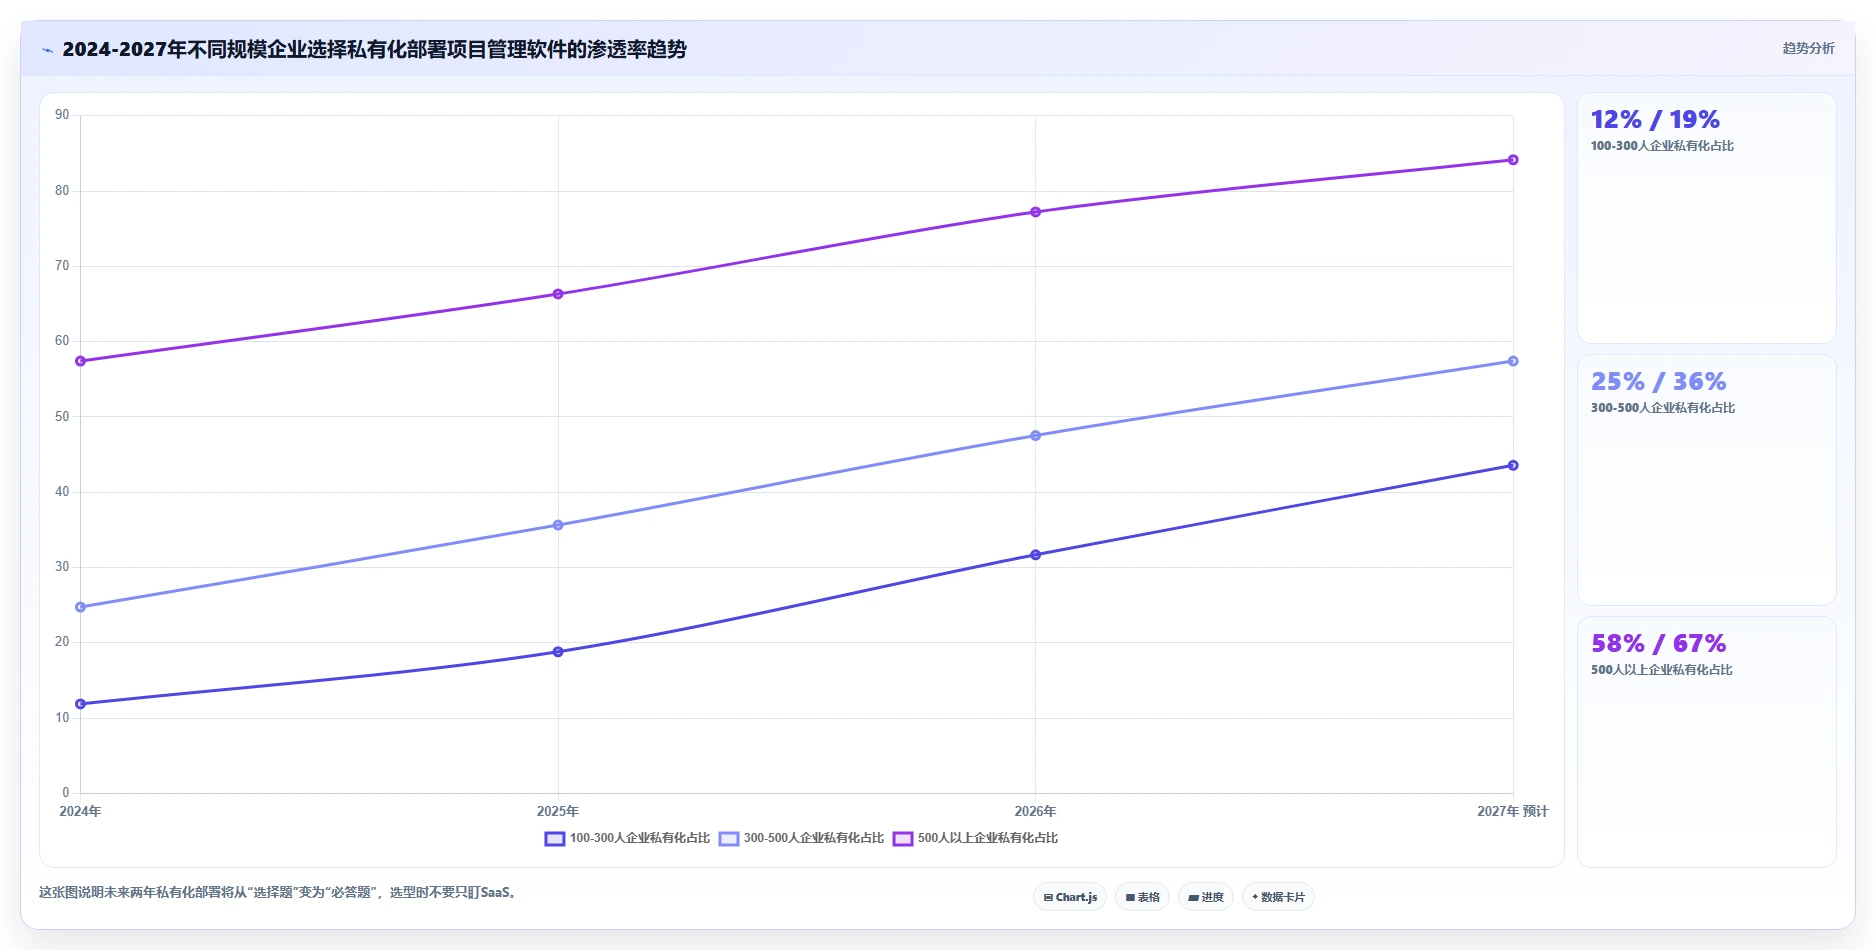Click the y-axis label 10
The height and width of the screenshot is (950, 1876).
(x=62, y=717)
